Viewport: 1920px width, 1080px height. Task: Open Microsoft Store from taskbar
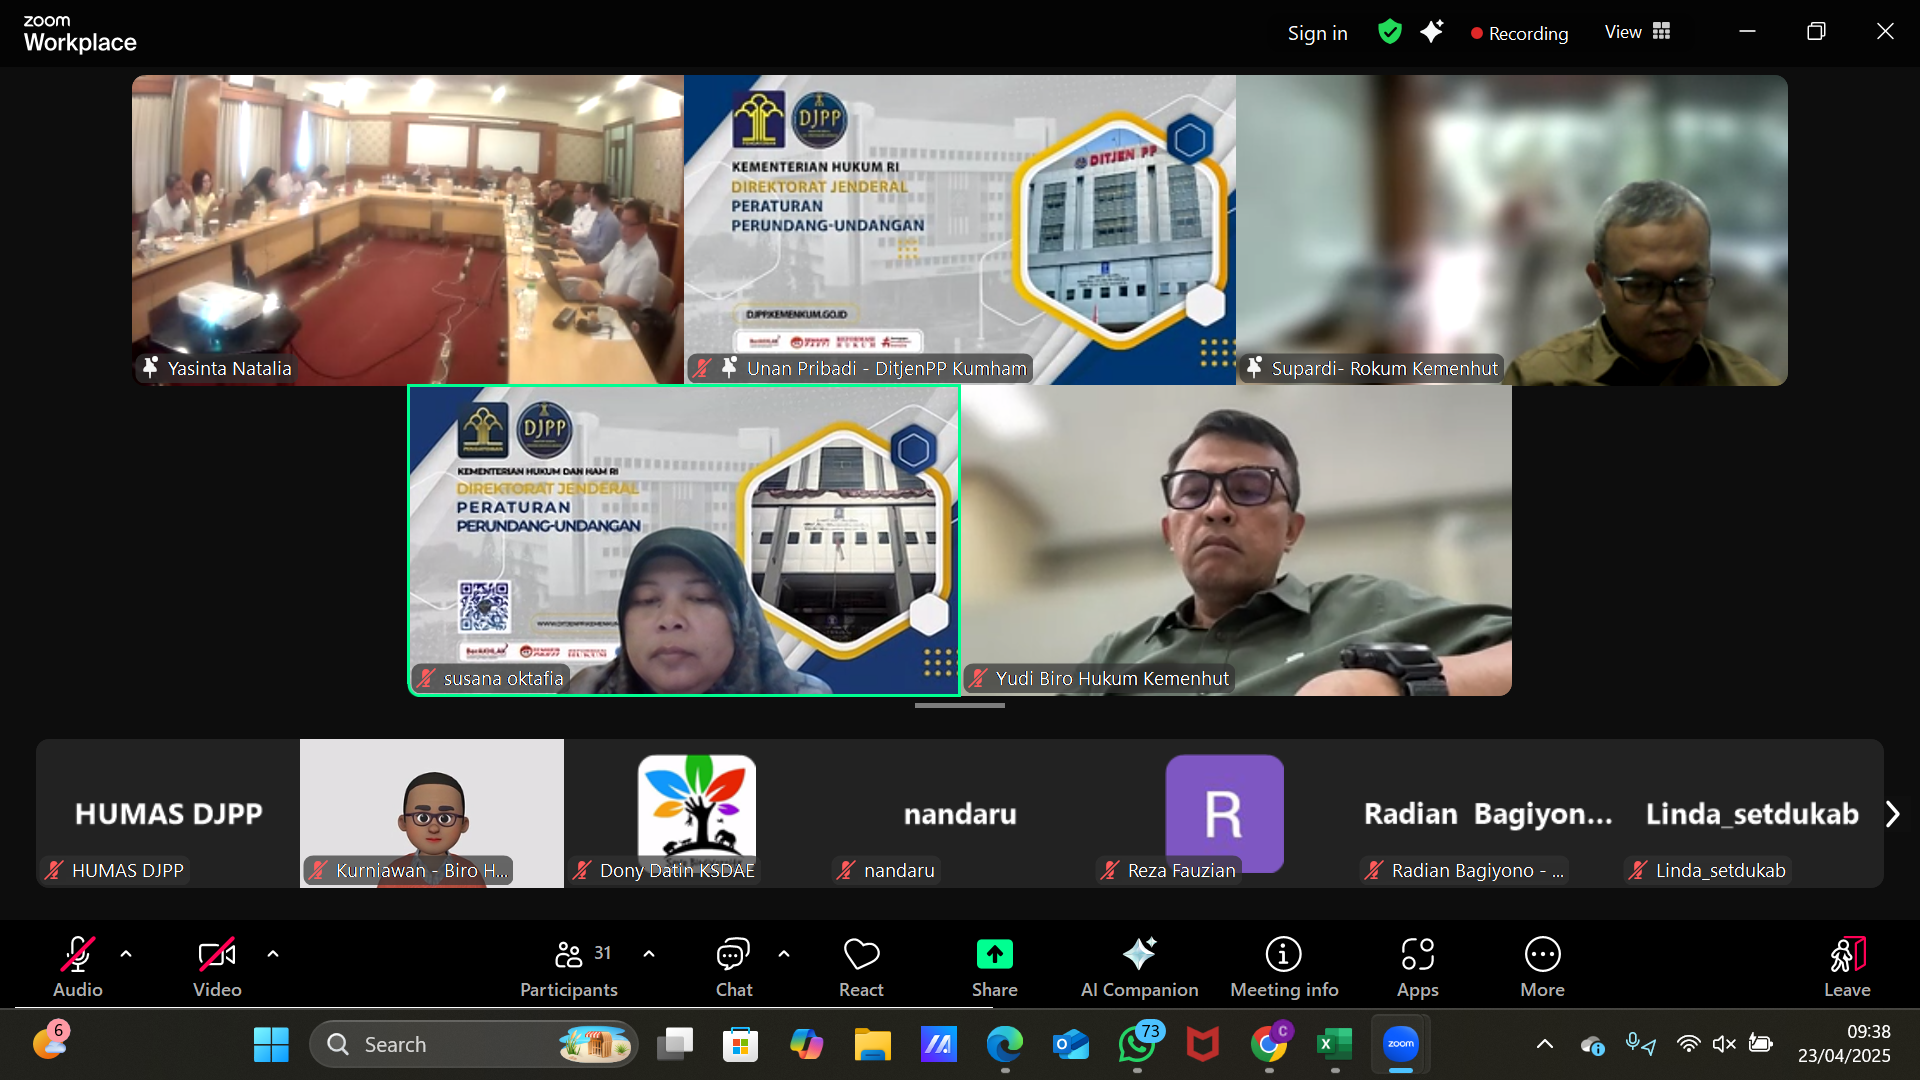(x=740, y=1045)
